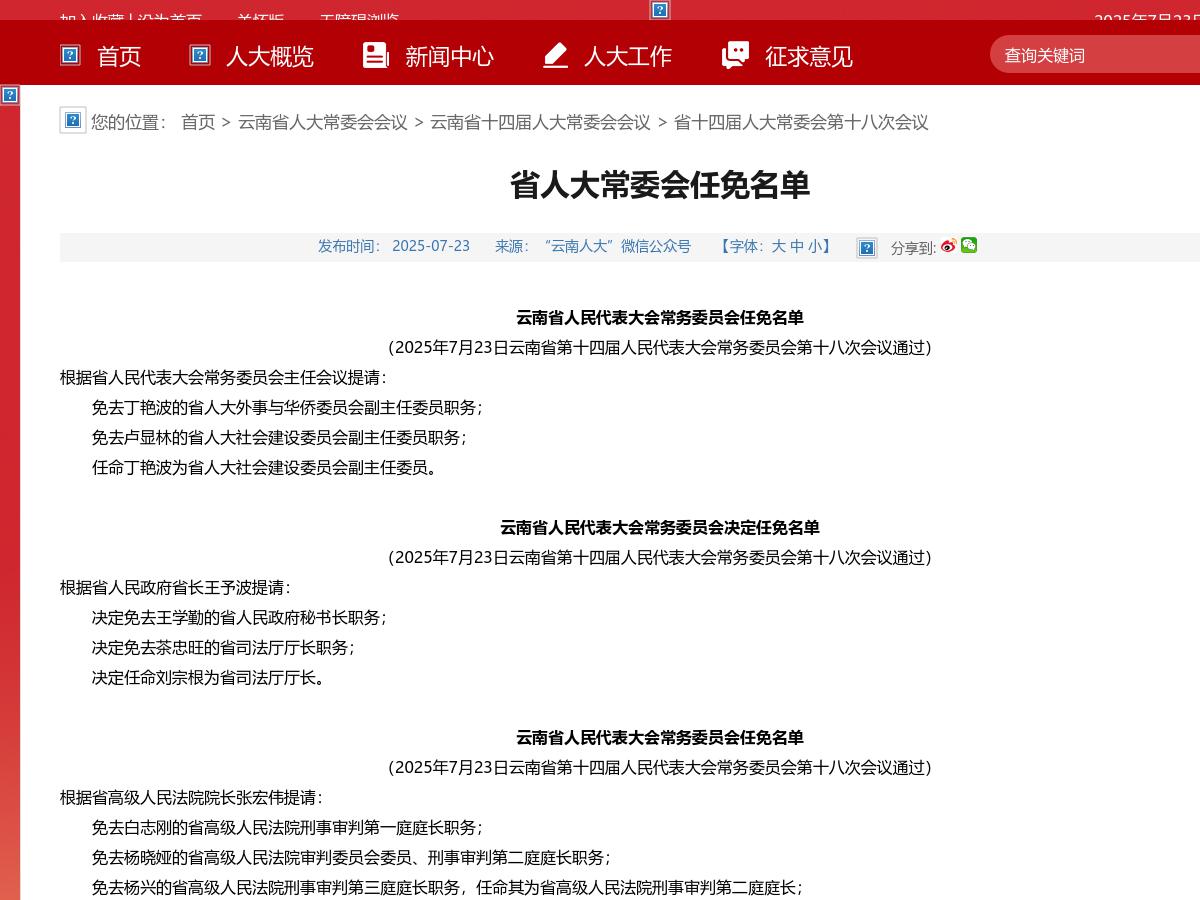The width and height of the screenshot is (1200, 900).
Task: Expand breadcrumb 云南省人大常委会会议
Action: tap(322, 122)
